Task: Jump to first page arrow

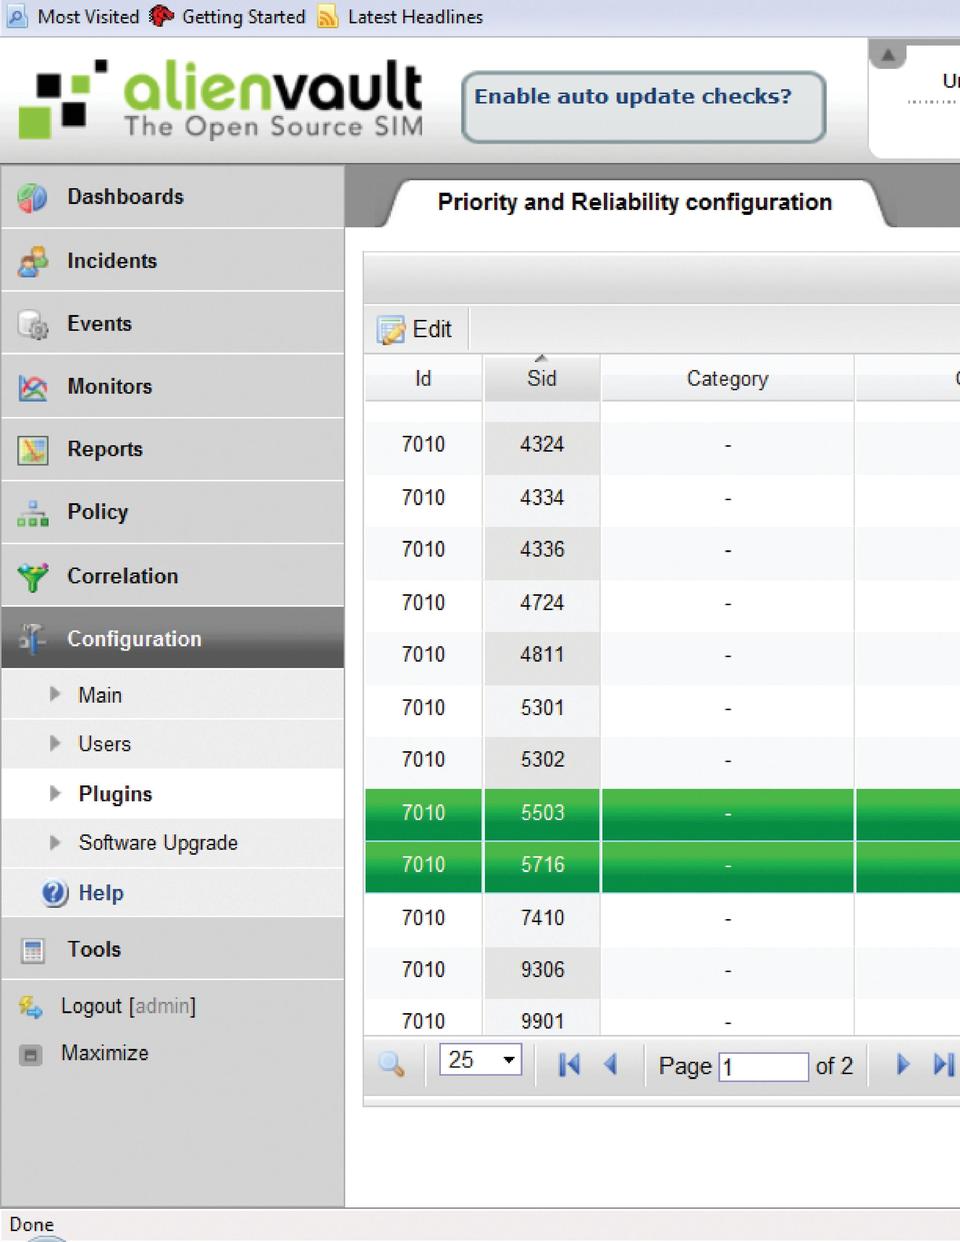Action: coord(569,1064)
